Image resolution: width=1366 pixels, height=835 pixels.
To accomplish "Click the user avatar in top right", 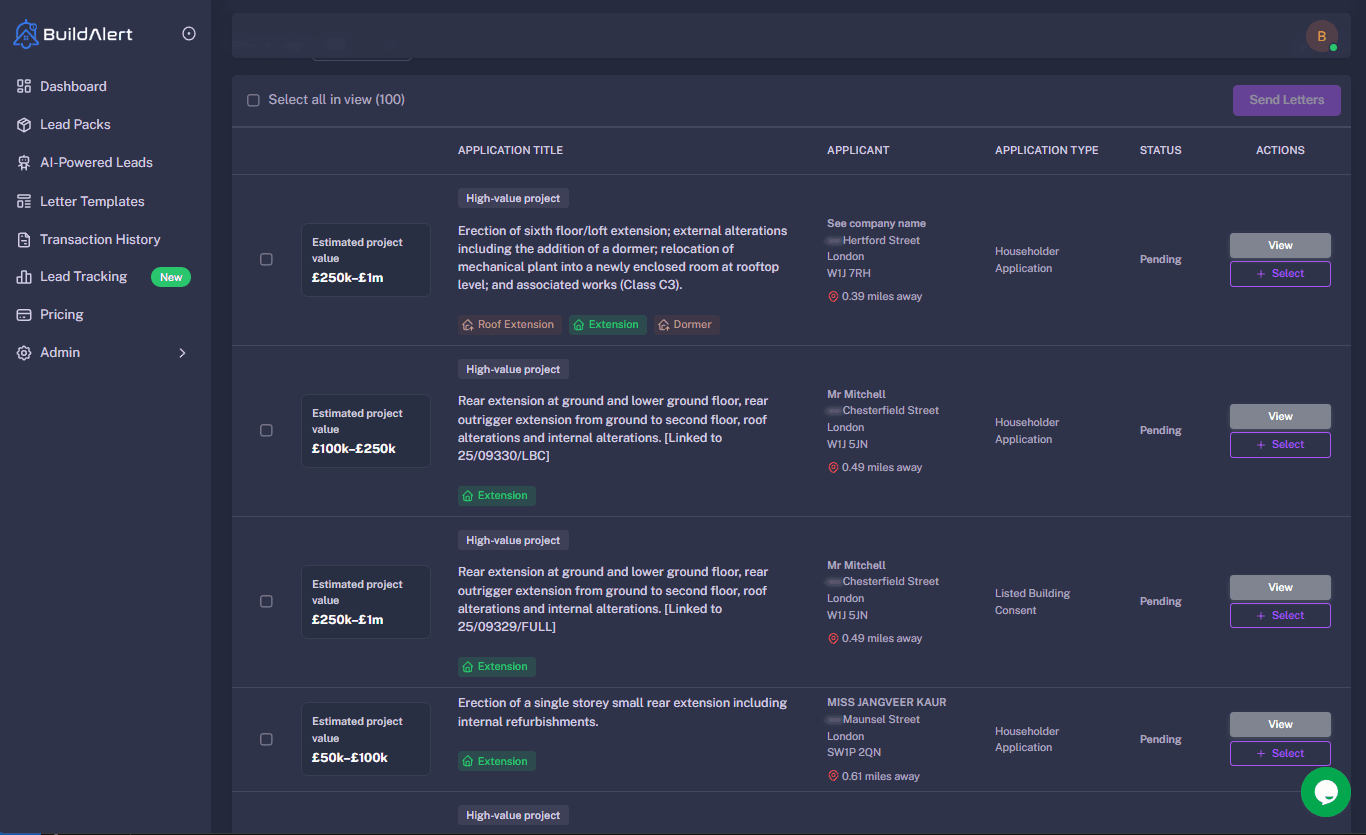I will 1321,36.
